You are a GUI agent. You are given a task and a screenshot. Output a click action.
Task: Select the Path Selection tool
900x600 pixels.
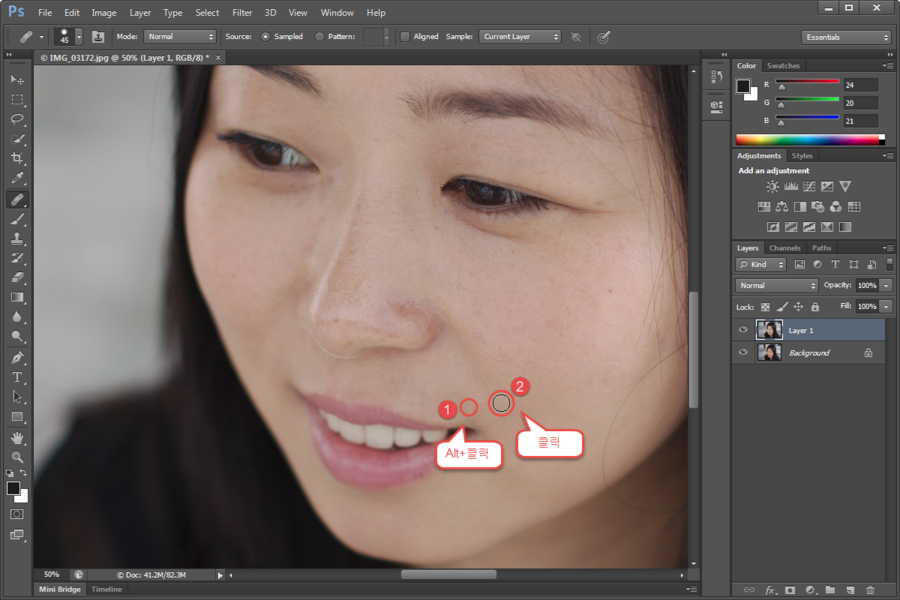point(17,397)
